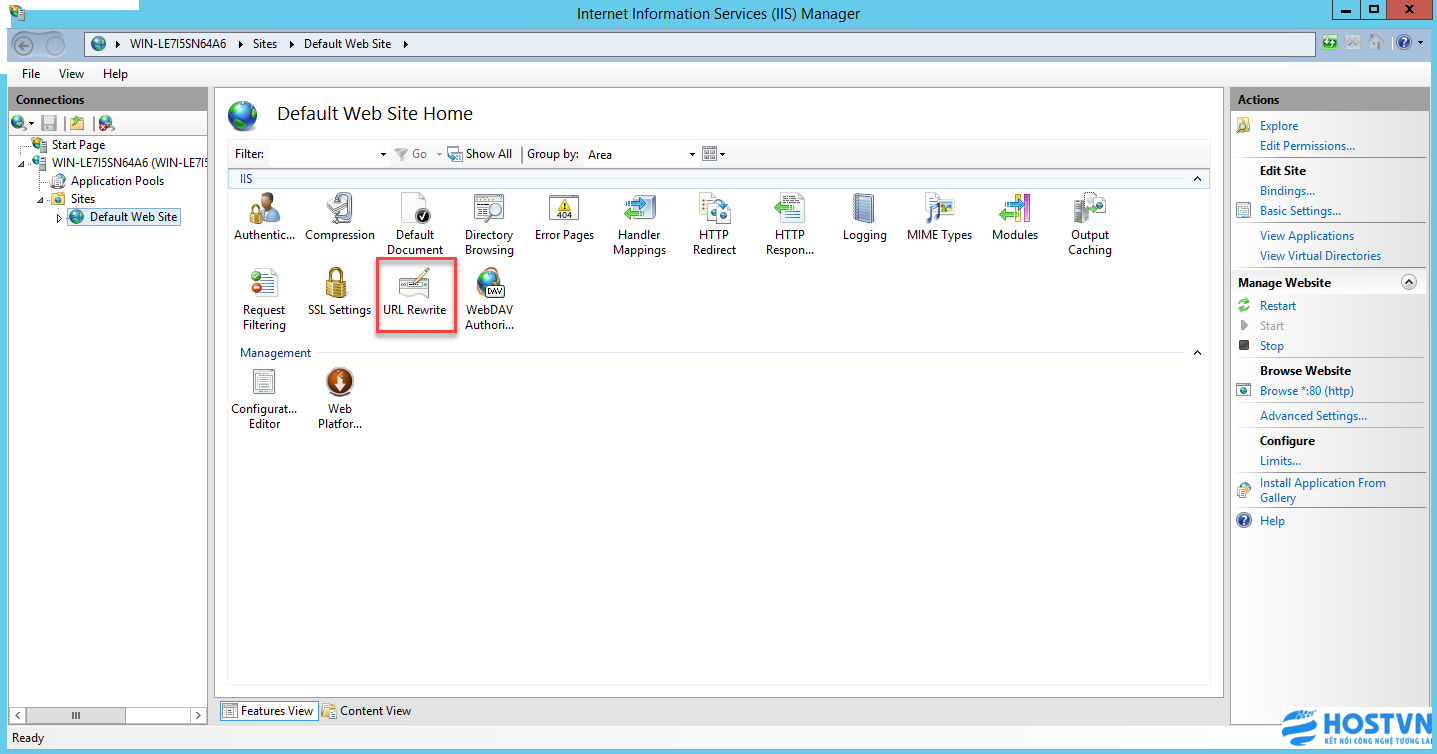The width and height of the screenshot is (1437, 754).
Task: Open the view mode icons dropdown
Action: tap(713, 154)
